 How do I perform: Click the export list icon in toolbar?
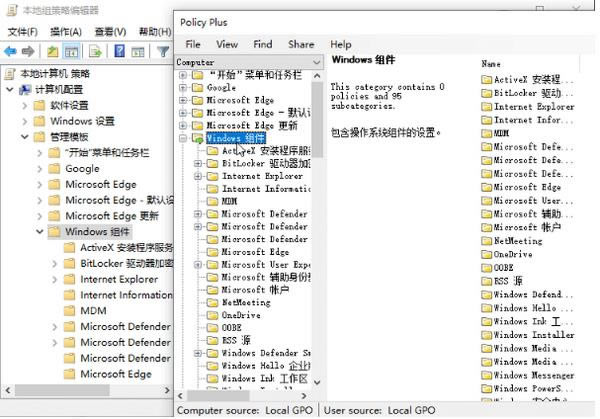coord(95,51)
